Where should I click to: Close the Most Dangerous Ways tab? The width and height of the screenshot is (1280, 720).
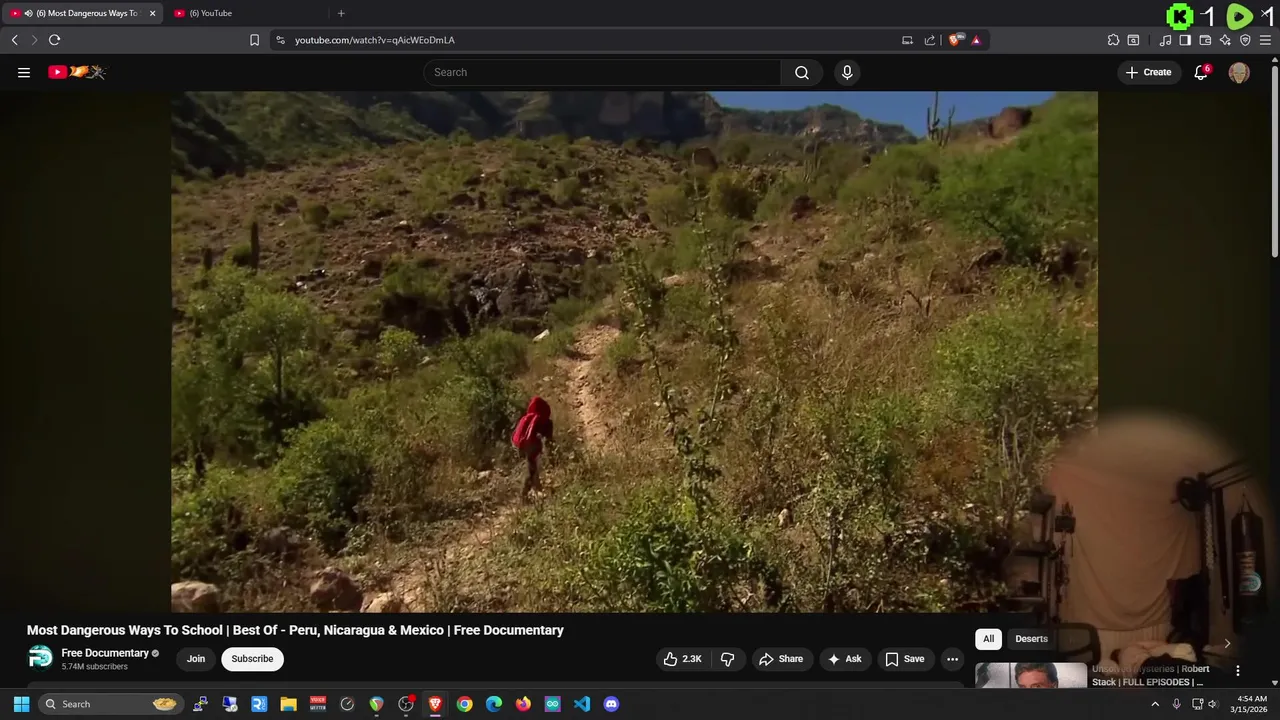point(153,13)
